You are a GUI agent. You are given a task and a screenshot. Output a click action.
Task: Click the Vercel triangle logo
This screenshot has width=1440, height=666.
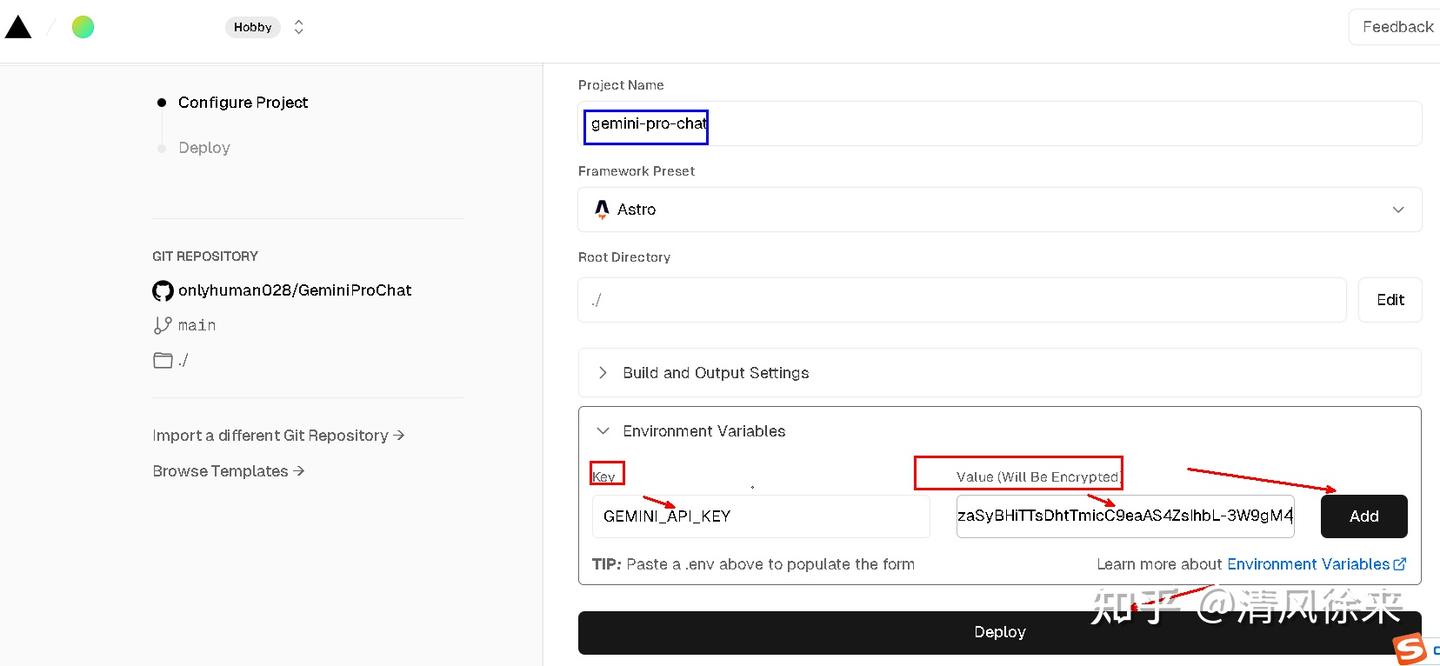pyautogui.click(x=18, y=26)
